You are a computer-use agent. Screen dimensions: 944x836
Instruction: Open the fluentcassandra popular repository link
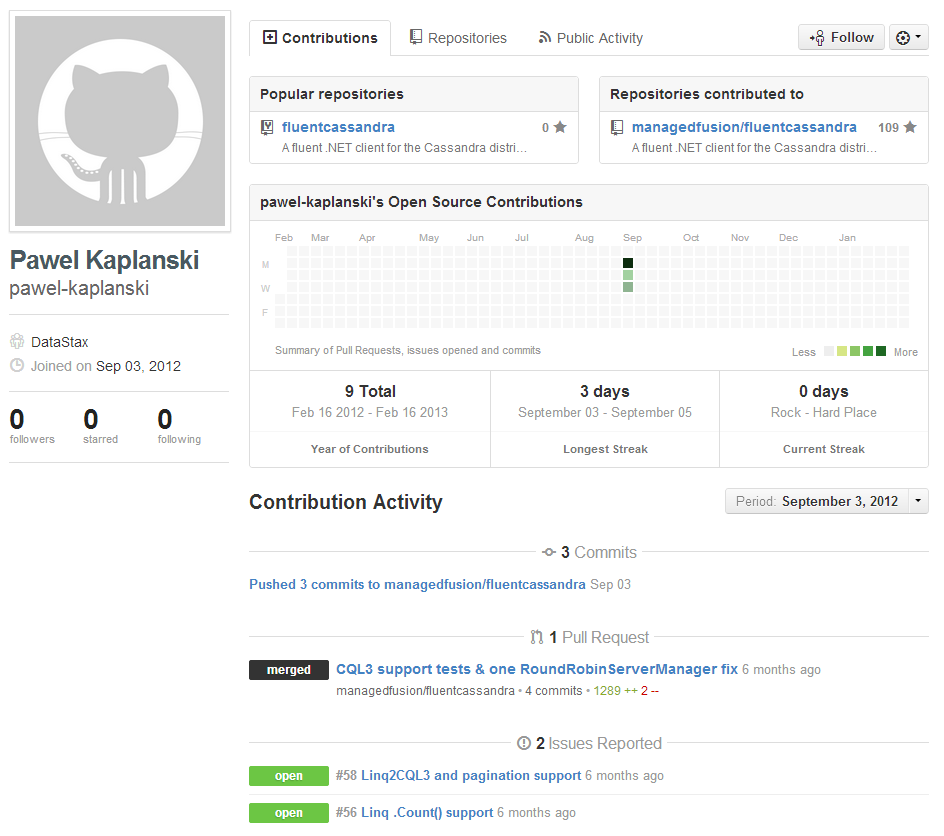338,127
